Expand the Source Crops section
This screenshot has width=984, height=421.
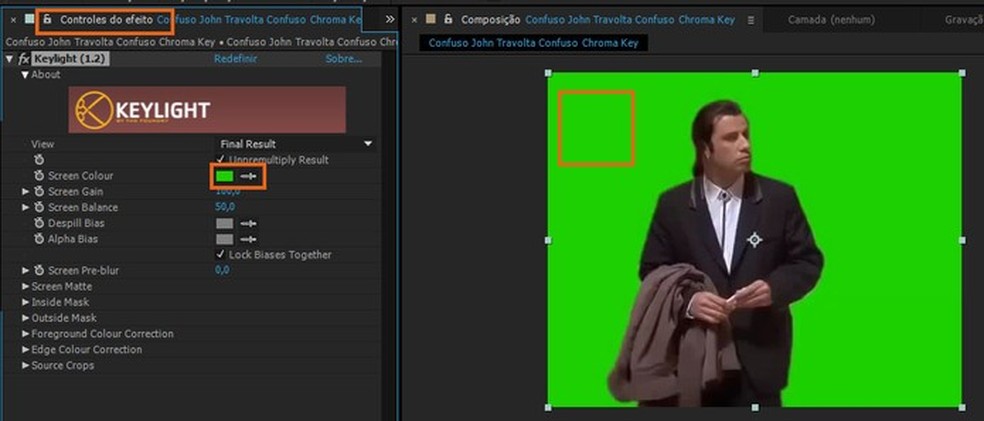(x=26, y=366)
